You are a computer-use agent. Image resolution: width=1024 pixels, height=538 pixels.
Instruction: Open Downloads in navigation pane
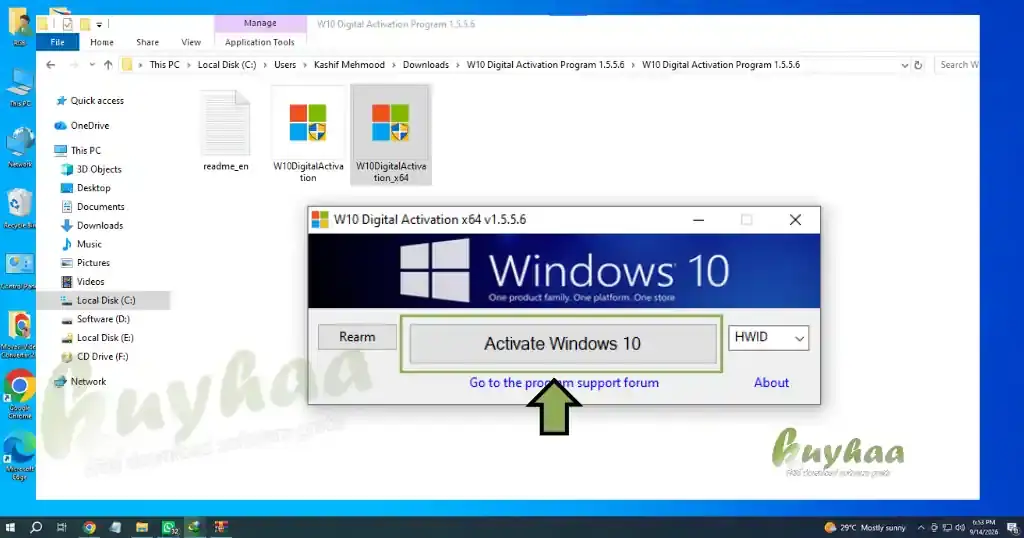coord(91,225)
